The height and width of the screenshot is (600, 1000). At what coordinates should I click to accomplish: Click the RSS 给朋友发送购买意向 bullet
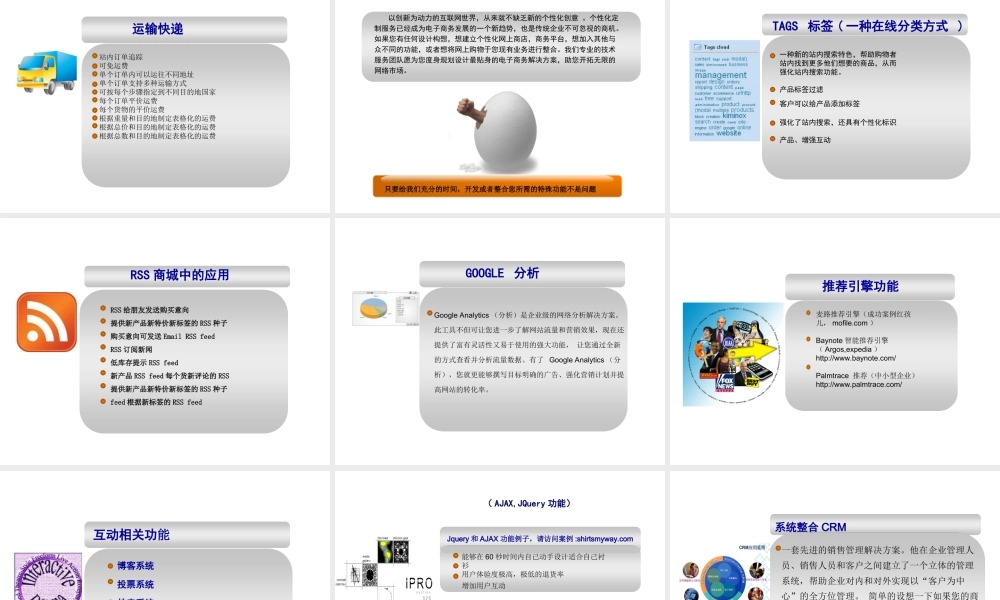149,310
